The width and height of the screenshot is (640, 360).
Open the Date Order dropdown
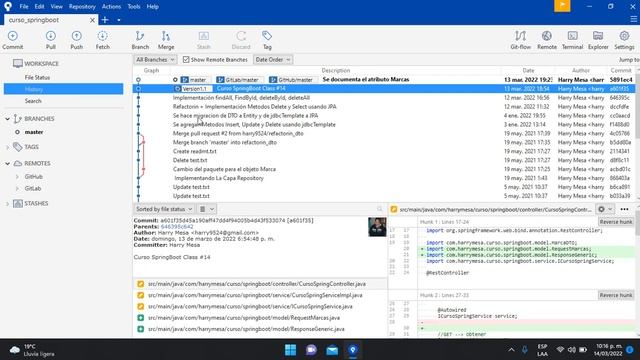coord(273,60)
